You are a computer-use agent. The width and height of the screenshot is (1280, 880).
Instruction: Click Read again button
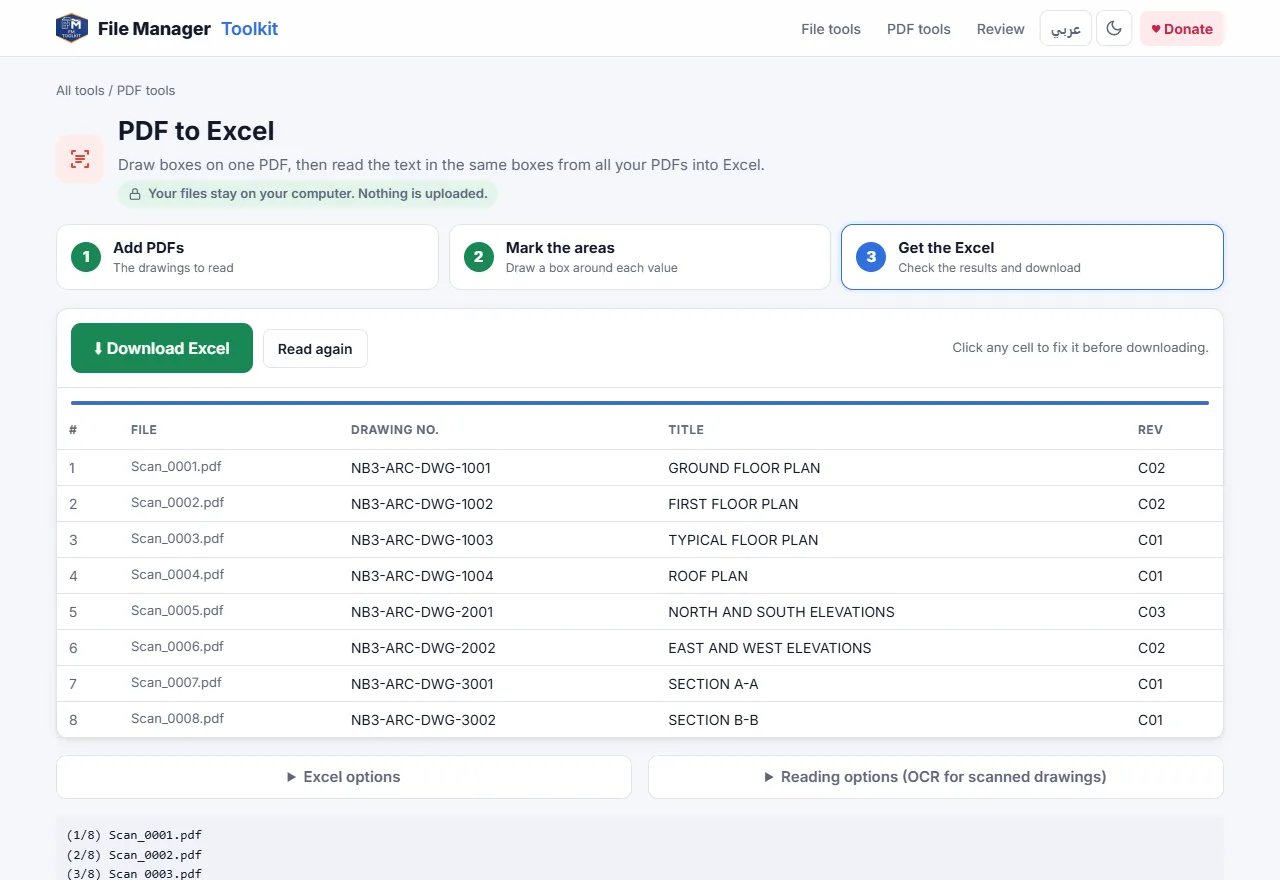pyautogui.click(x=315, y=349)
